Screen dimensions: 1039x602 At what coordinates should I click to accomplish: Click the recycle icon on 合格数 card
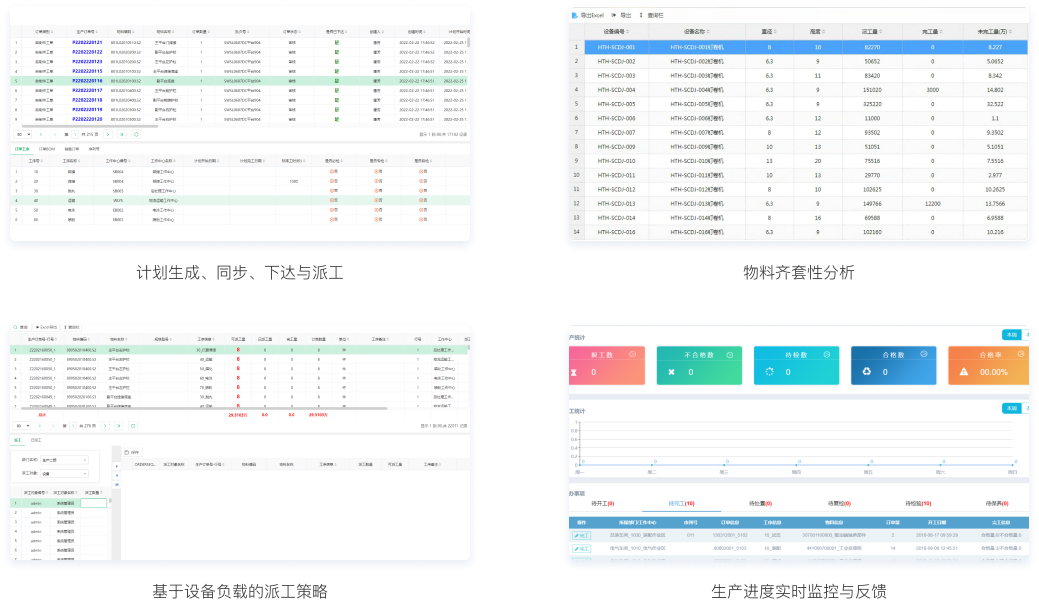[865, 372]
